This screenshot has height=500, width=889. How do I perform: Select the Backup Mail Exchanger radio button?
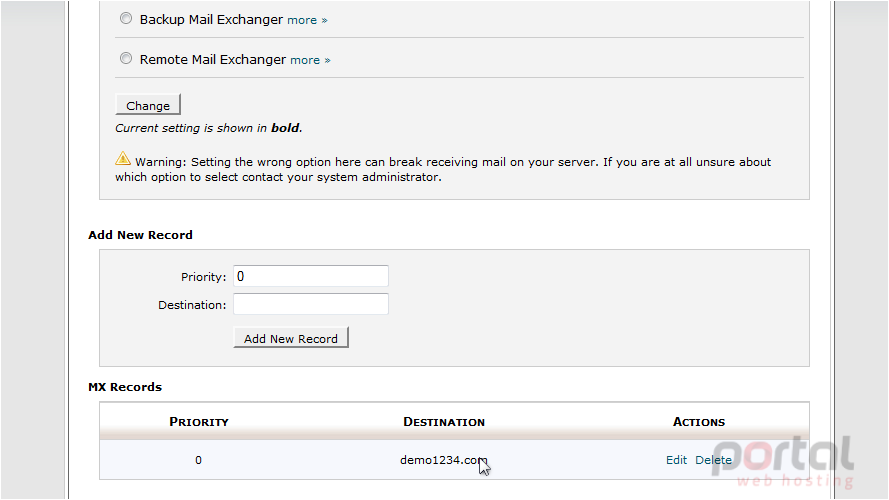(x=126, y=19)
